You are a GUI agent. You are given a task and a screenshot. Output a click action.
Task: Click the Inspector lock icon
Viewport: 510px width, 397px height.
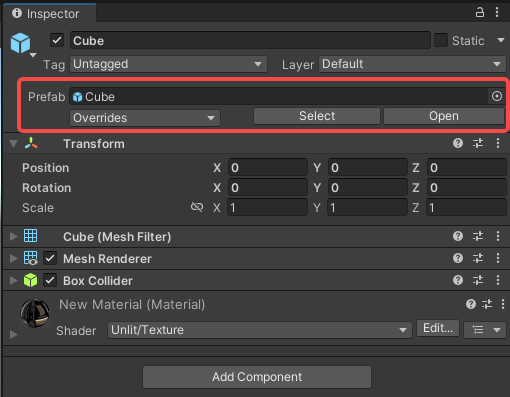pos(480,13)
